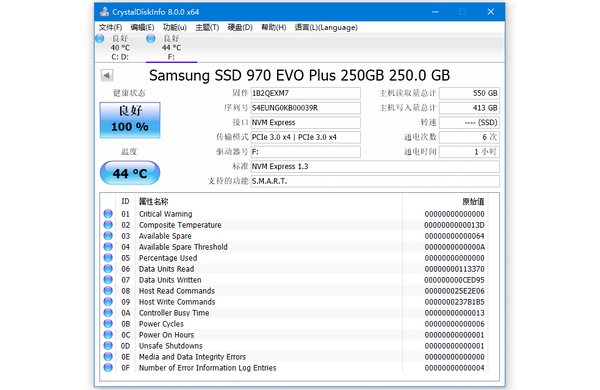The width and height of the screenshot is (600, 390).
Task: Click status orb for Host Read Commands
Action: click(x=108, y=290)
